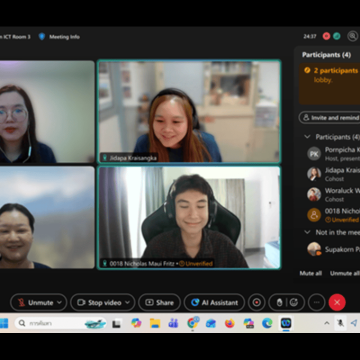Click the Share content button
This screenshot has height=360, width=360.
coord(159,302)
